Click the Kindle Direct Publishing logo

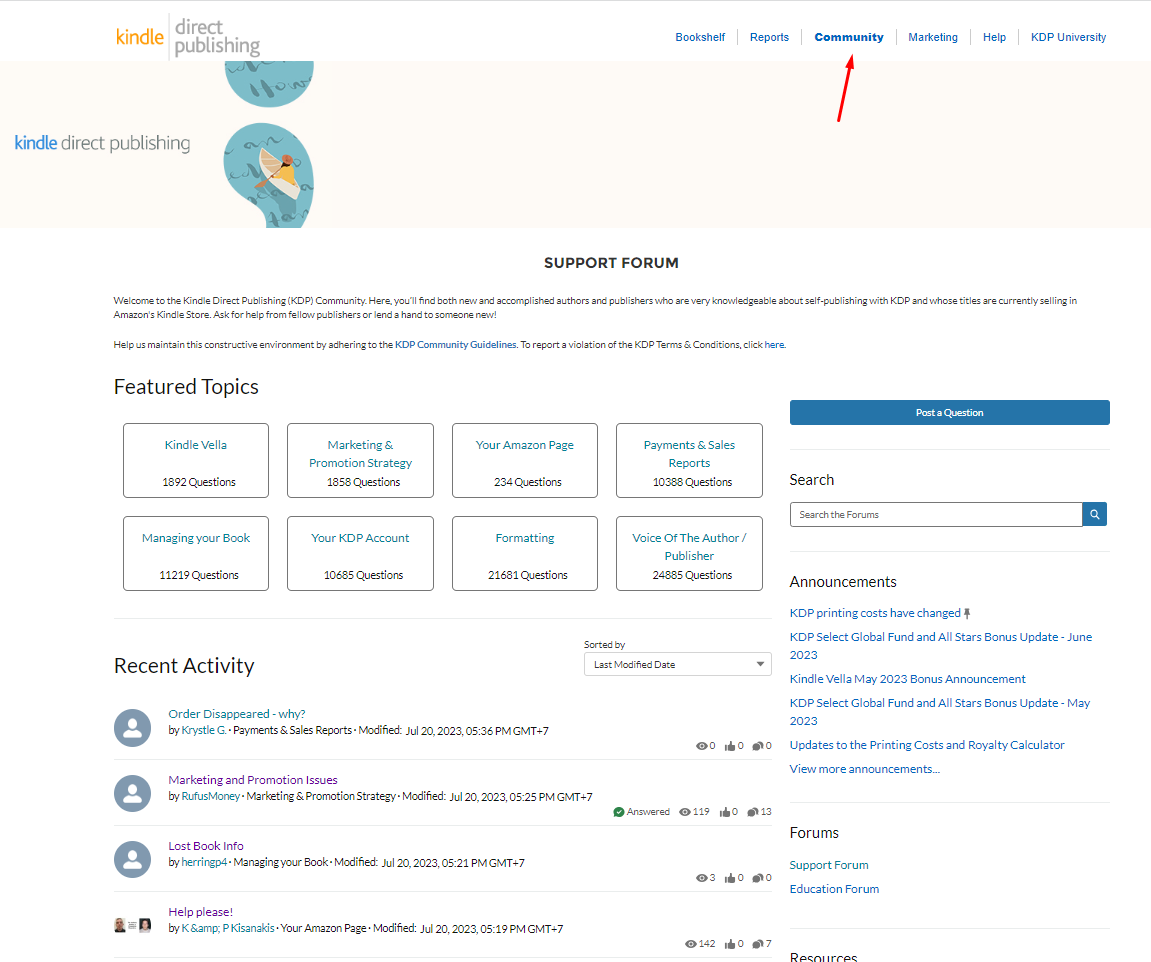coord(188,37)
